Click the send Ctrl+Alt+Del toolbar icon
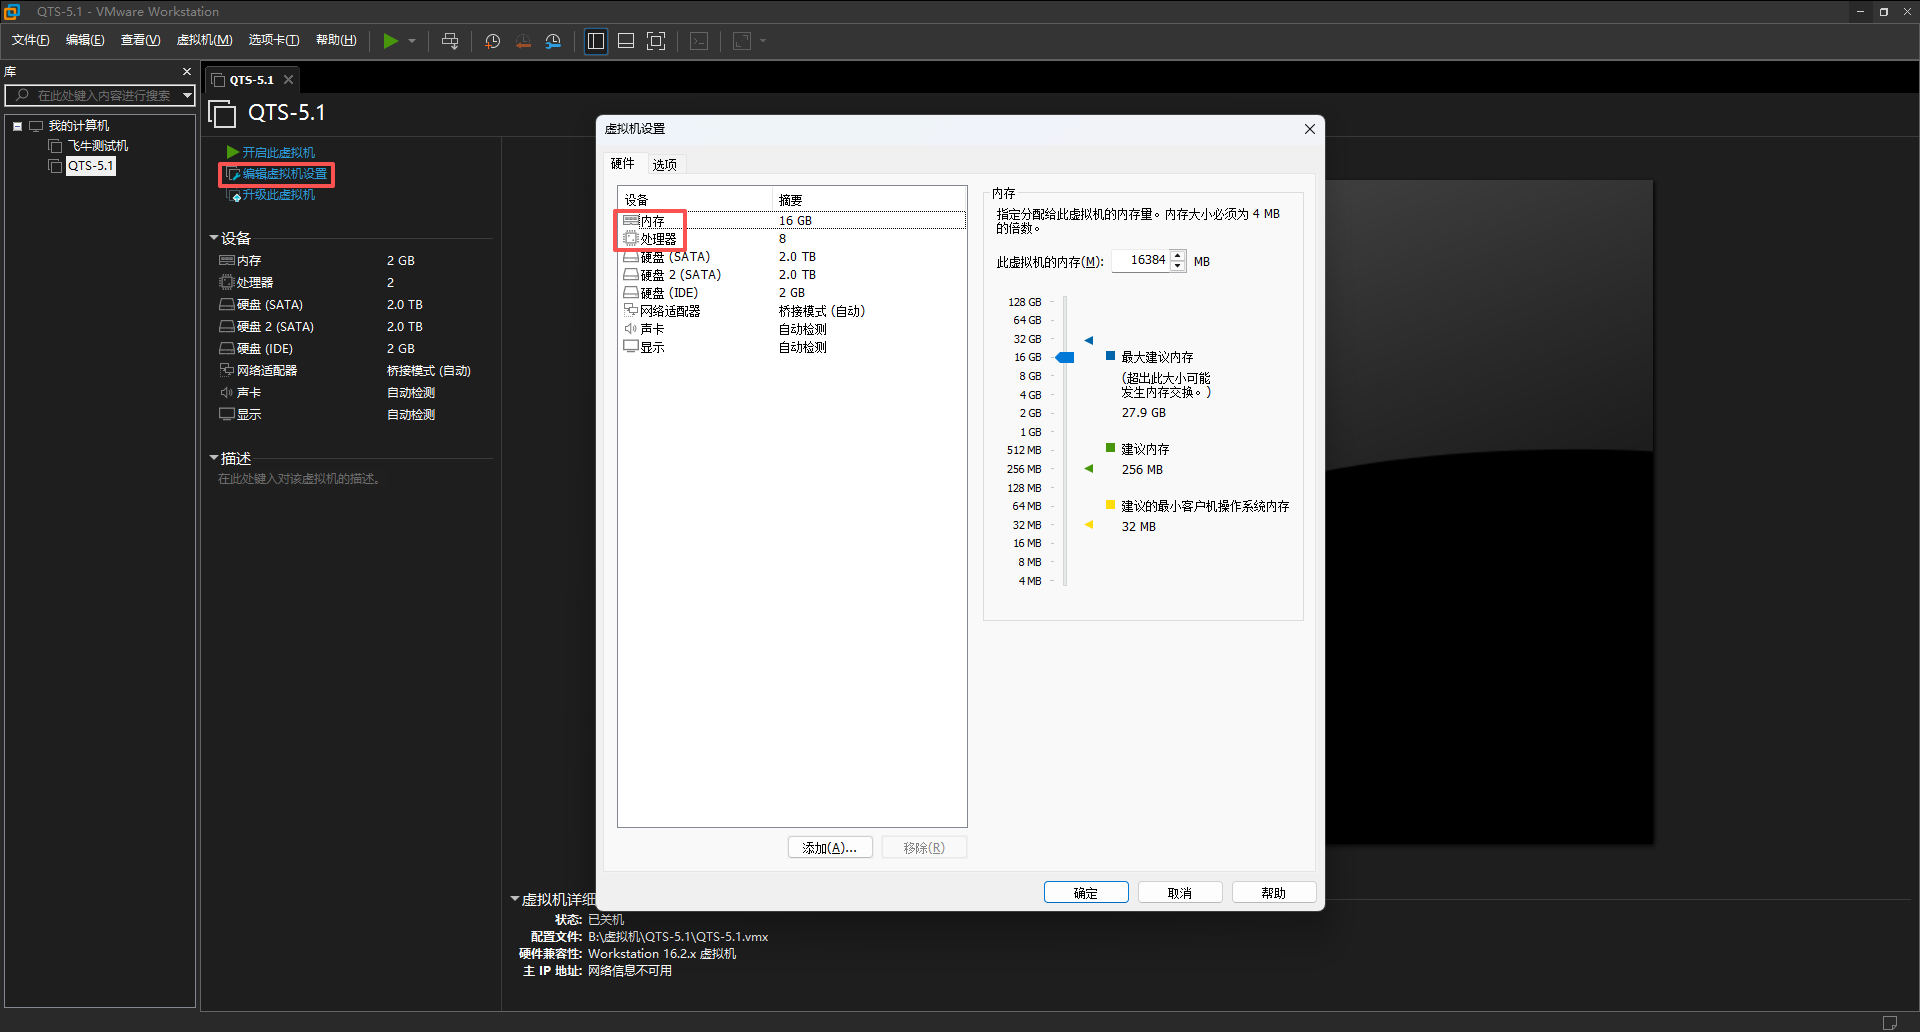Viewport: 1920px width, 1032px height. point(450,41)
